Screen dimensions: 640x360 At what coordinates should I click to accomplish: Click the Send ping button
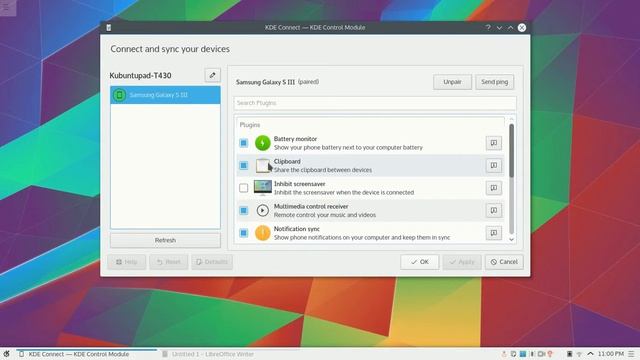(494, 82)
